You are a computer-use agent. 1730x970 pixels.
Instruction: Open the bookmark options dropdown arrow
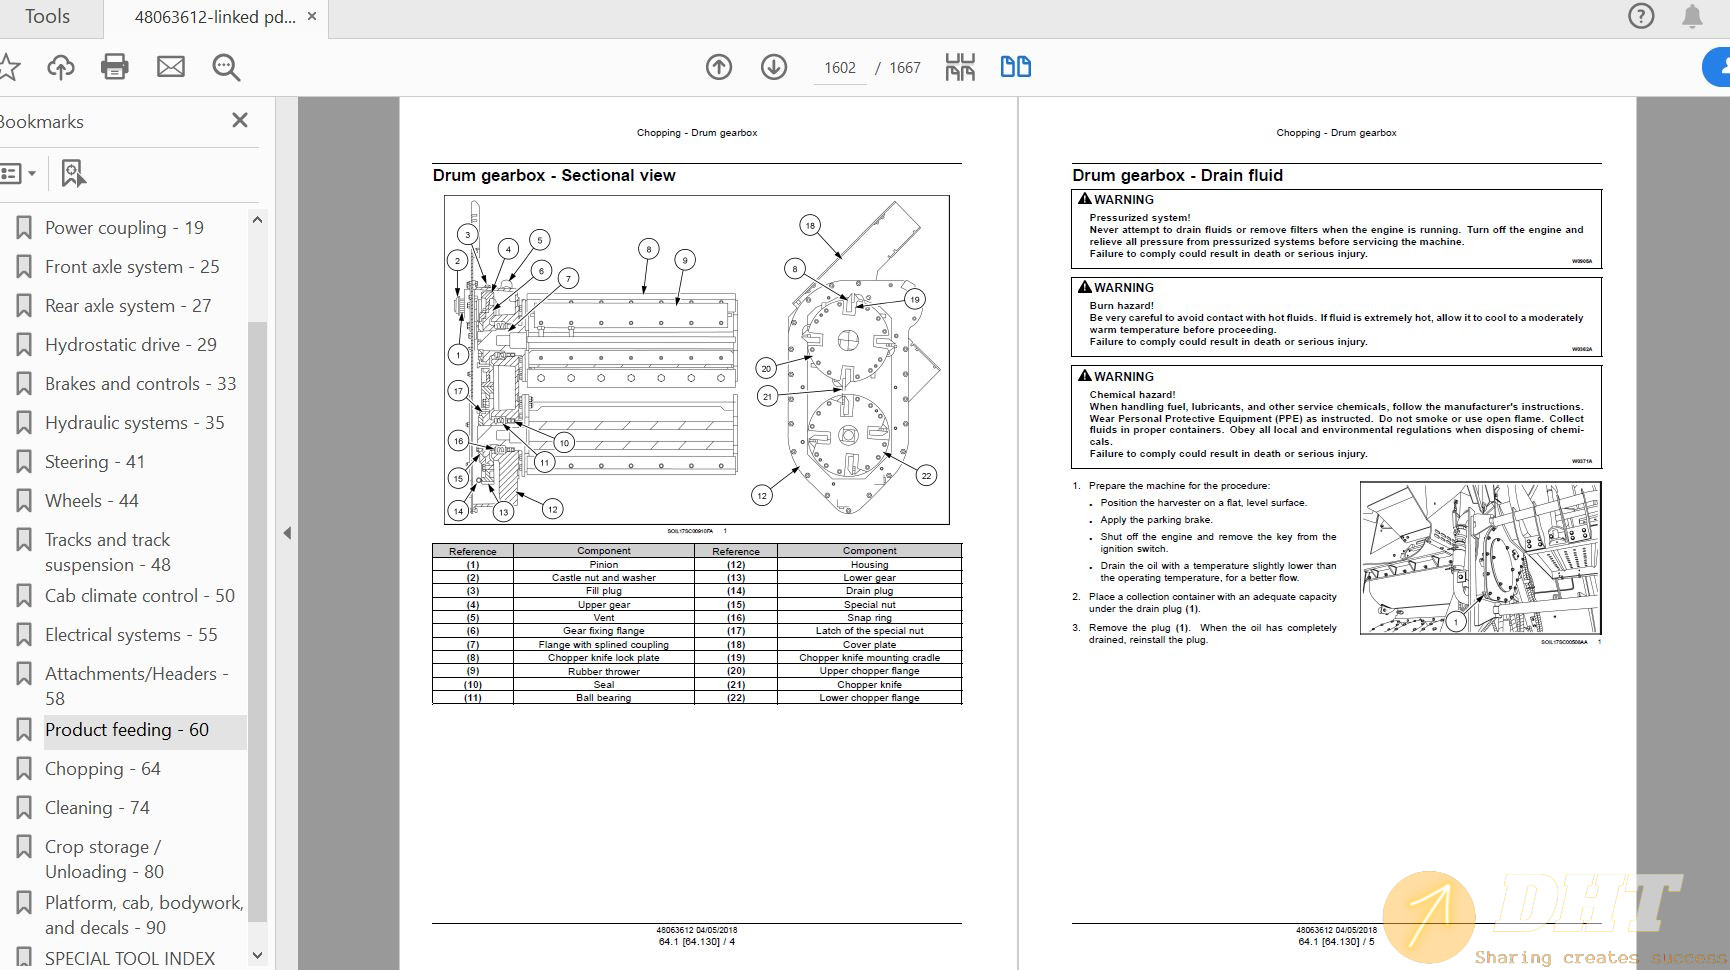point(33,173)
